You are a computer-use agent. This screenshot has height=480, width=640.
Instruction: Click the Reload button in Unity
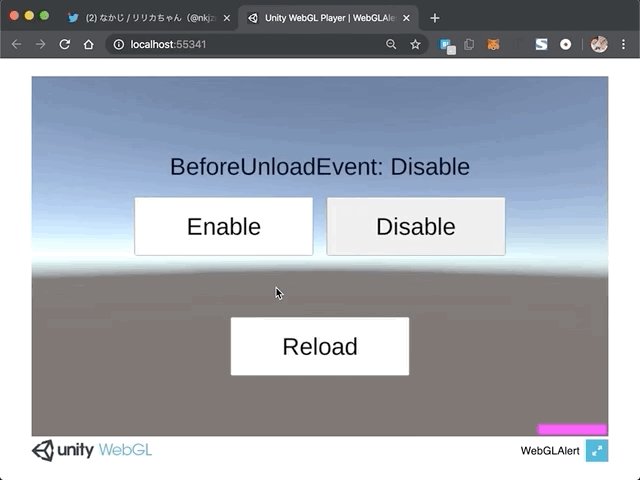tap(320, 346)
